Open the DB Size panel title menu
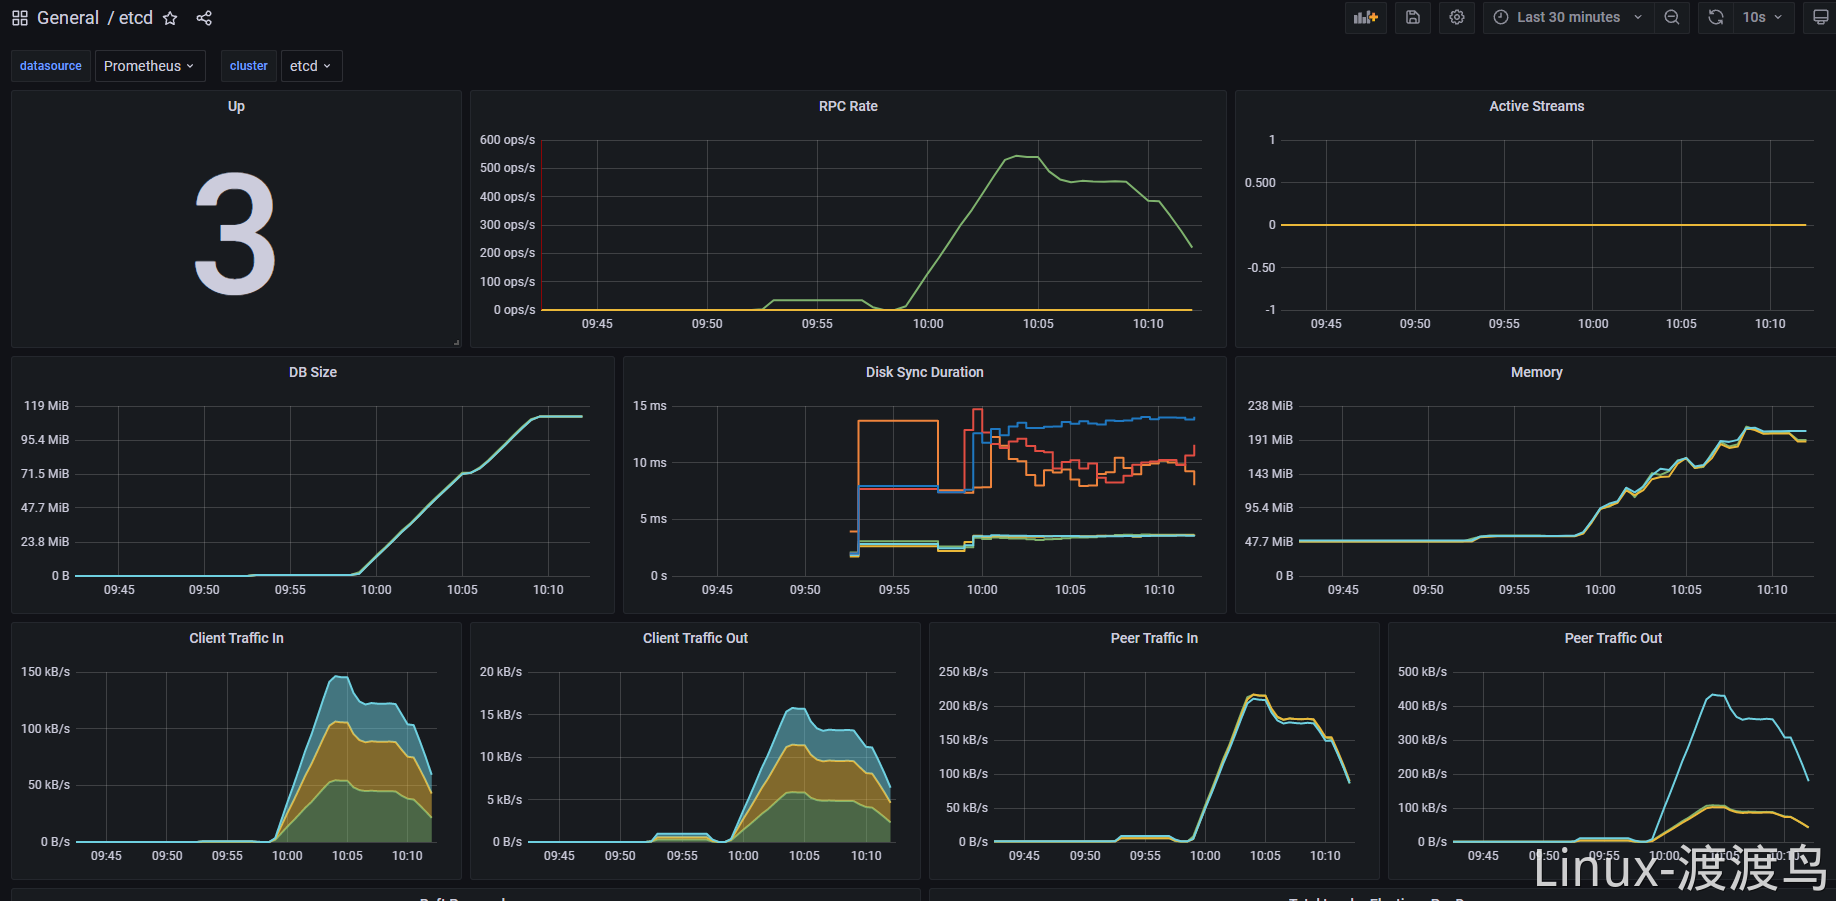The height and width of the screenshot is (901, 1836). tap(313, 372)
